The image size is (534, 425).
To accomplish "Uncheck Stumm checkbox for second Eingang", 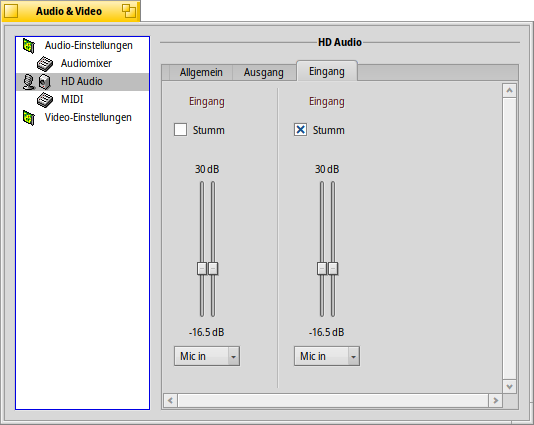I will coord(300,130).
